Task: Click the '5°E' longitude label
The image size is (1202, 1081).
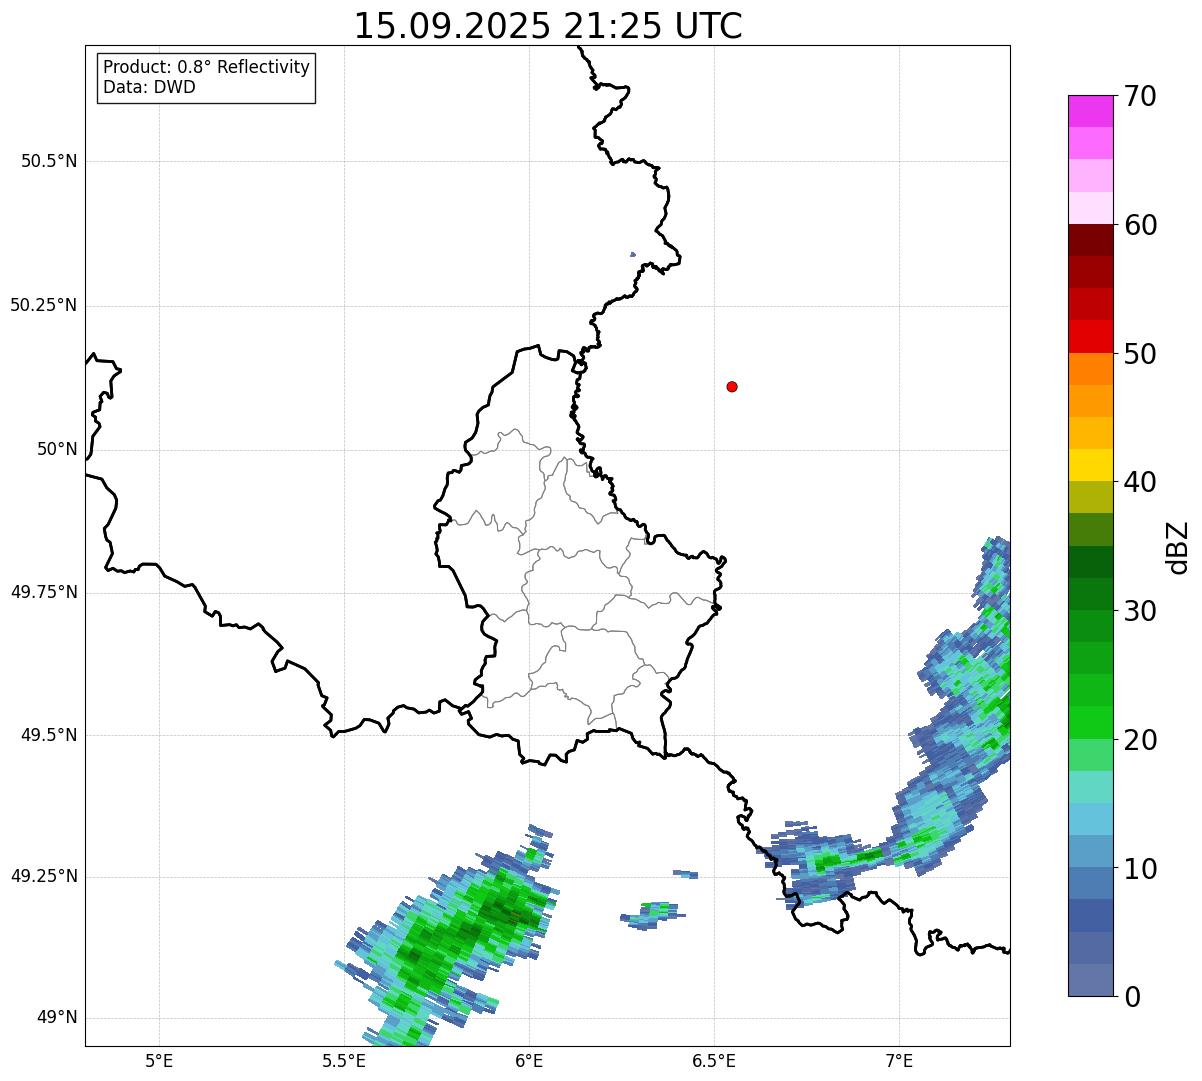Action: [x=159, y=1060]
